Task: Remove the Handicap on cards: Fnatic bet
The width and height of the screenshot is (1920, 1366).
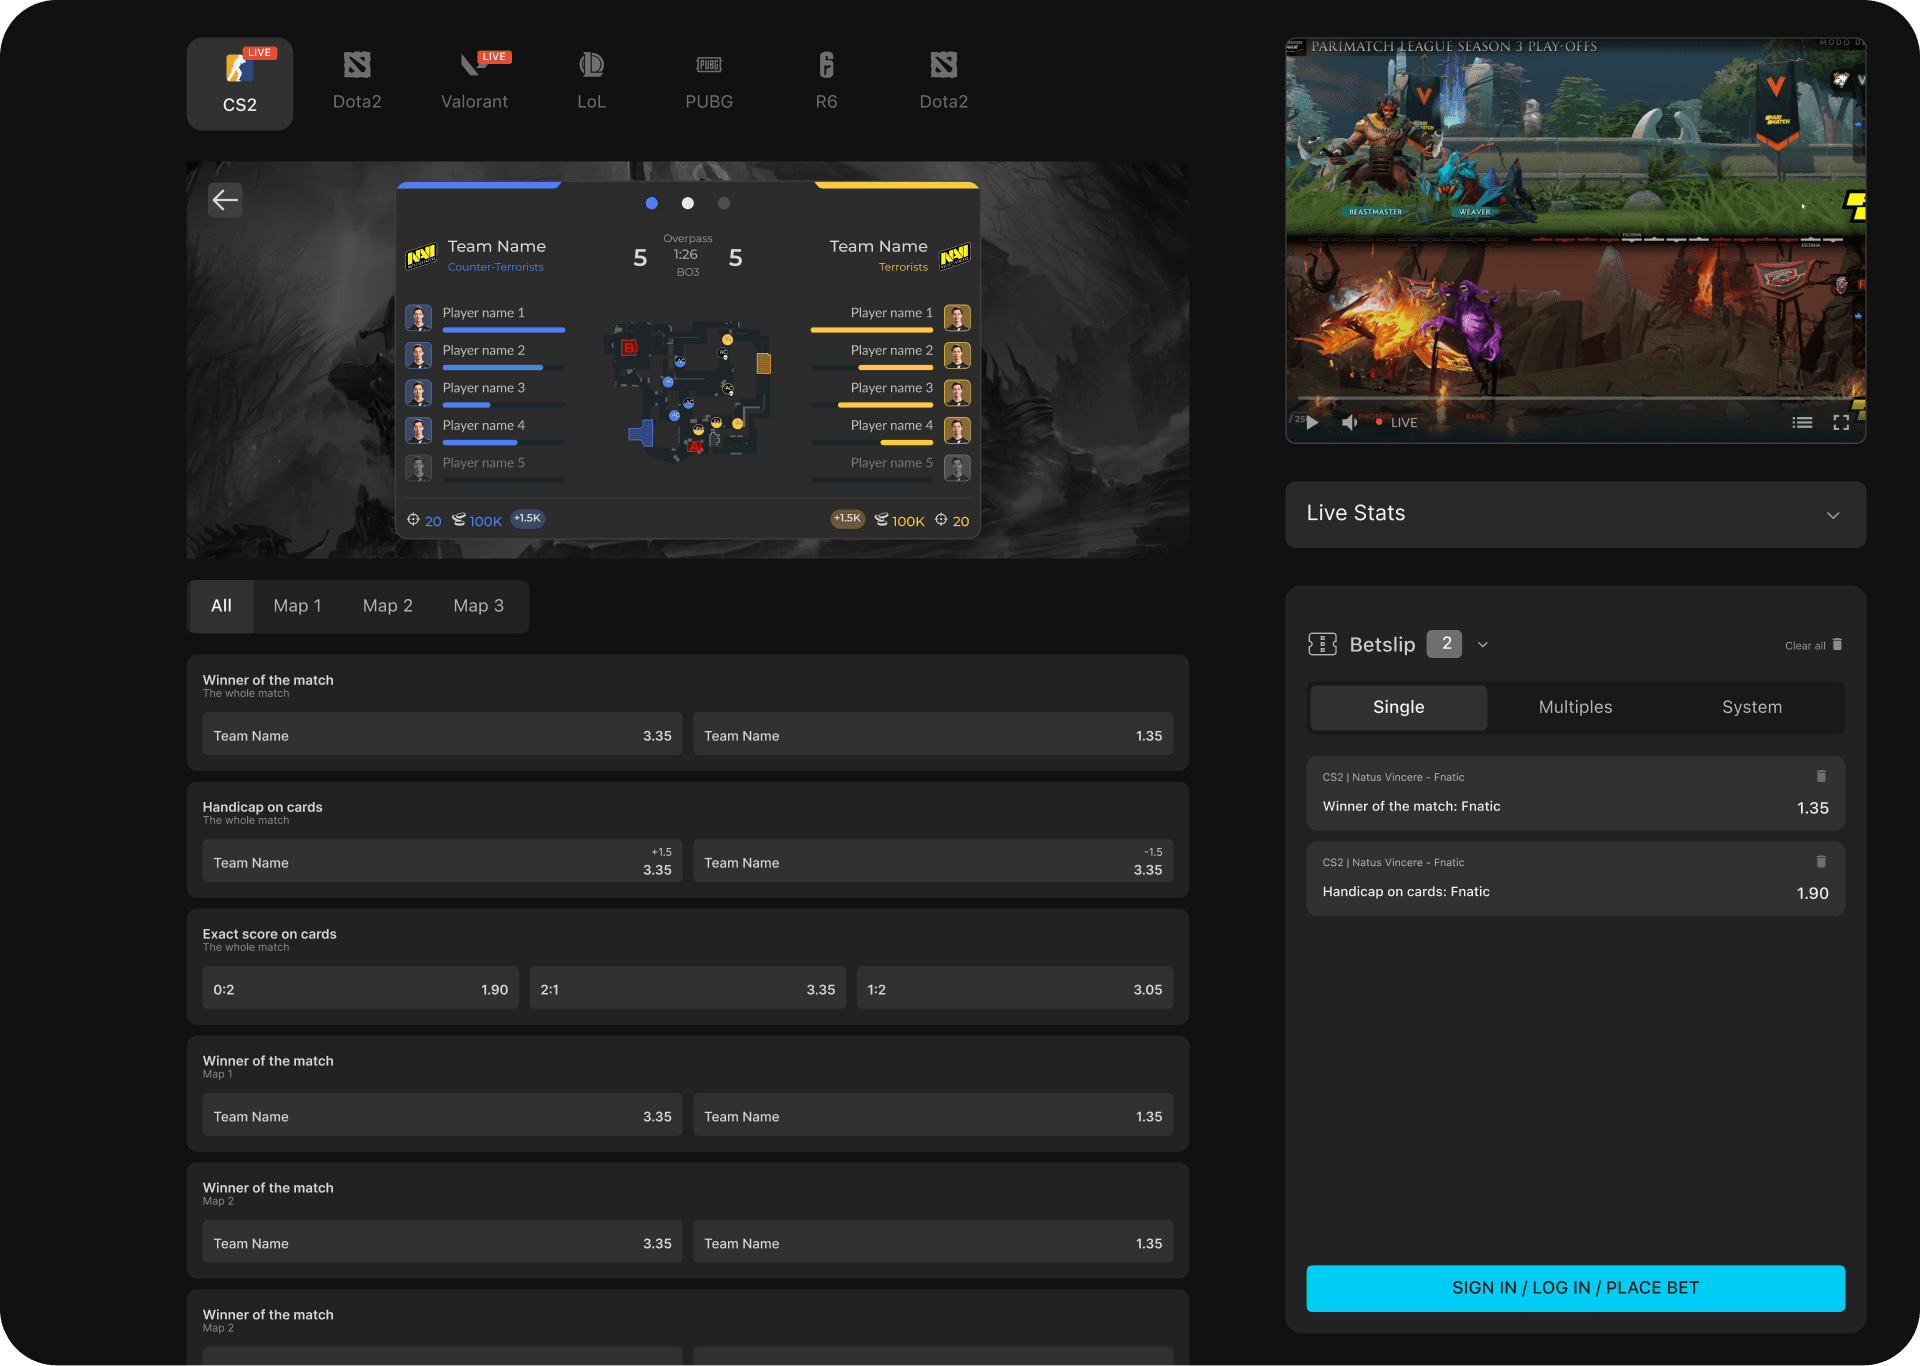Action: click(1821, 861)
